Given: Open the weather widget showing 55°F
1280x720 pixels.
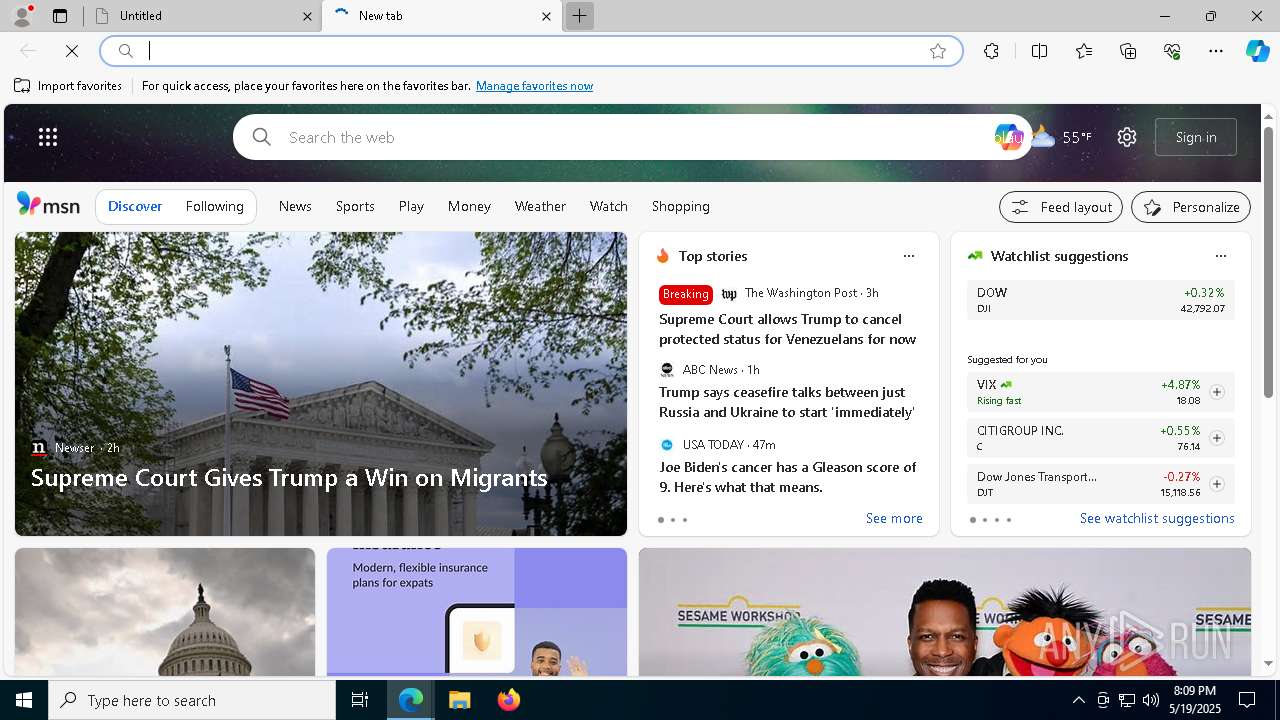Looking at the screenshot, I should pyautogui.click(x=1061, y=137).
